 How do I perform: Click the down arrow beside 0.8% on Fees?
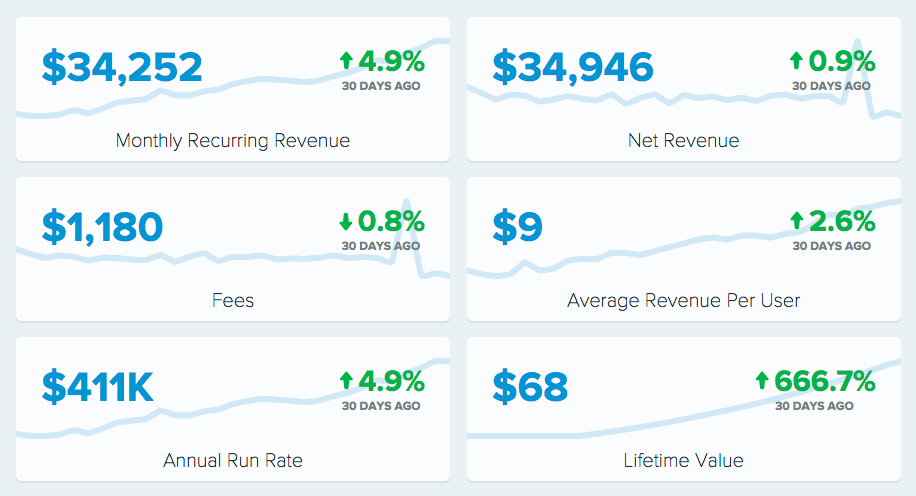pos(347,222)
